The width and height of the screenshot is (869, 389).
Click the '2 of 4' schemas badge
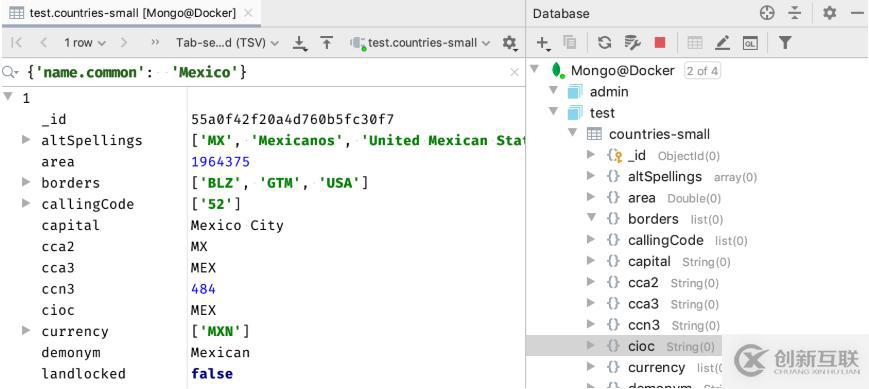coord(702,71)
